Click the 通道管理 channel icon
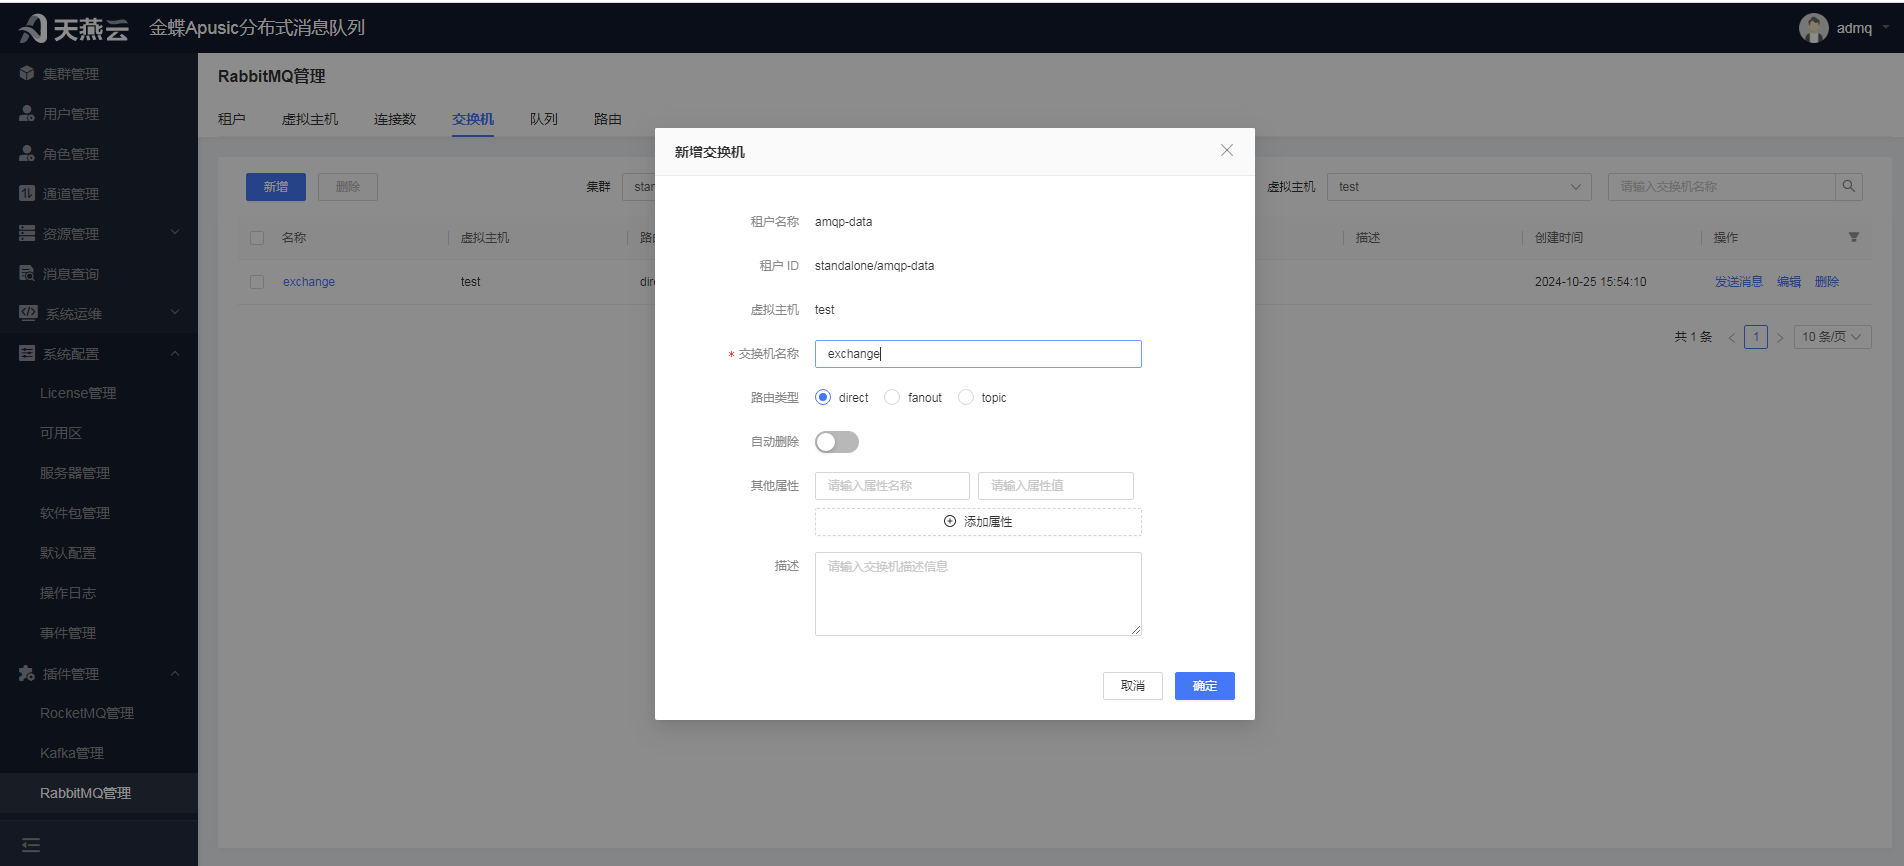Screen dimensions: 1904x866 [27, 193]
